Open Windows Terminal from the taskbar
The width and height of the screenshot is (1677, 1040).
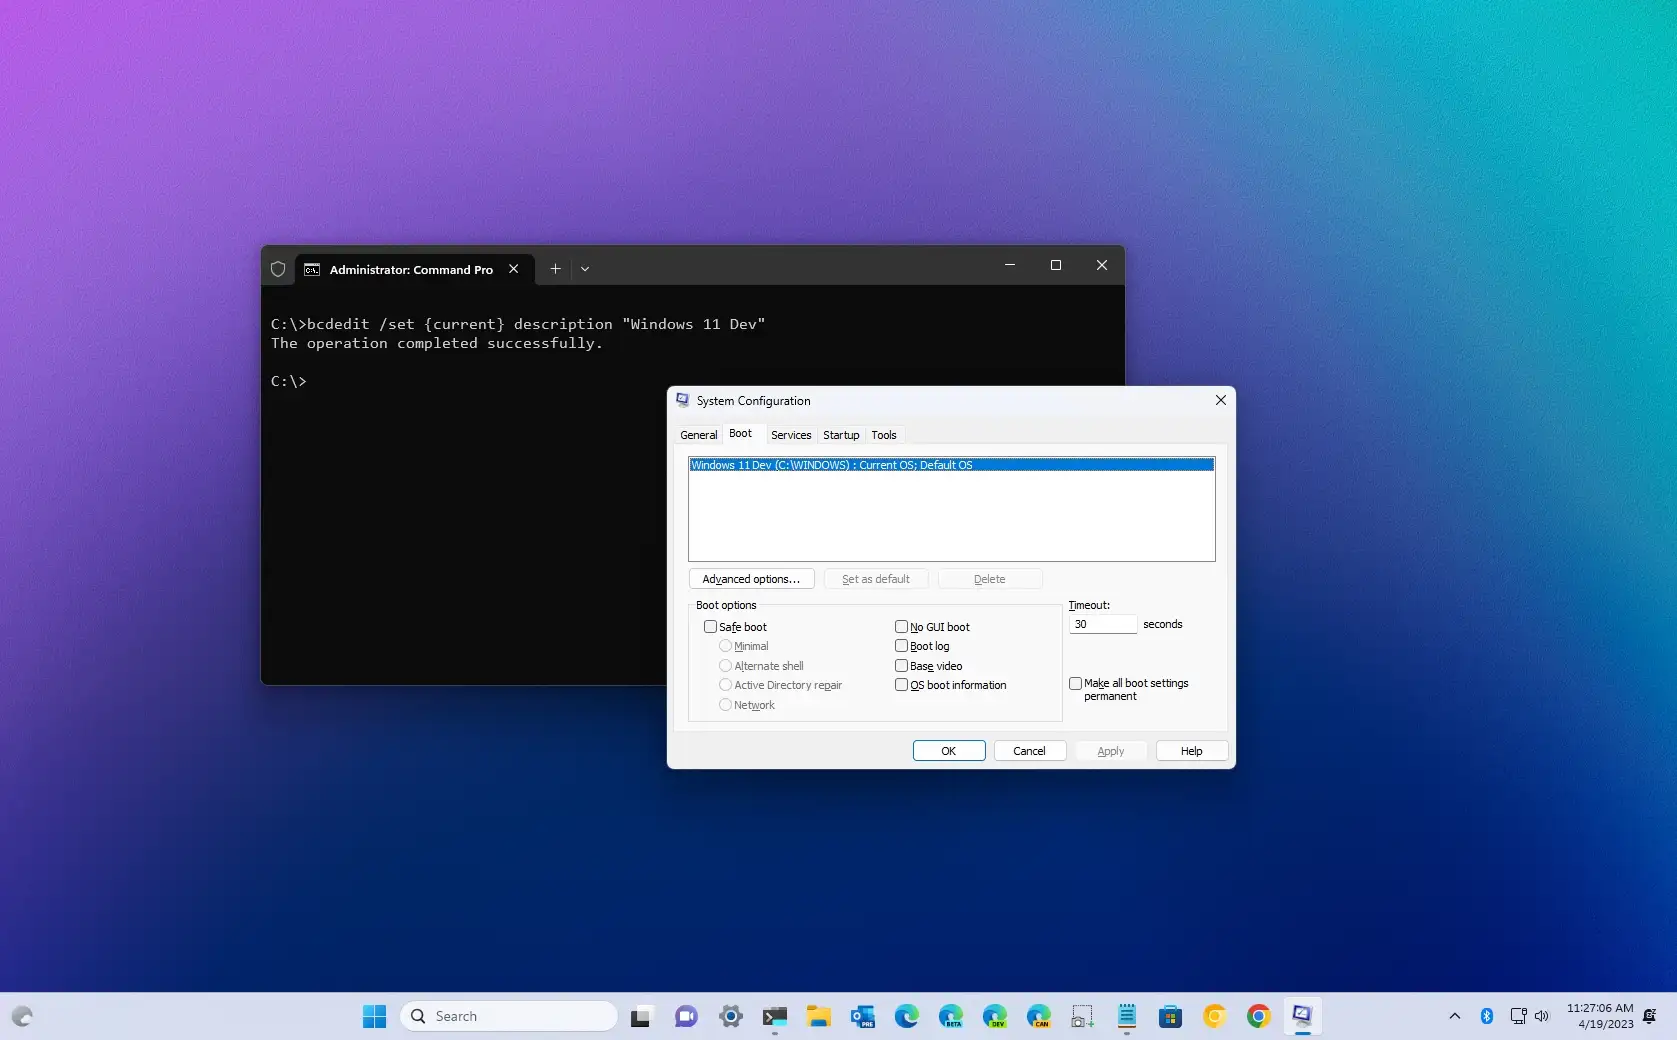[776, 1016]
